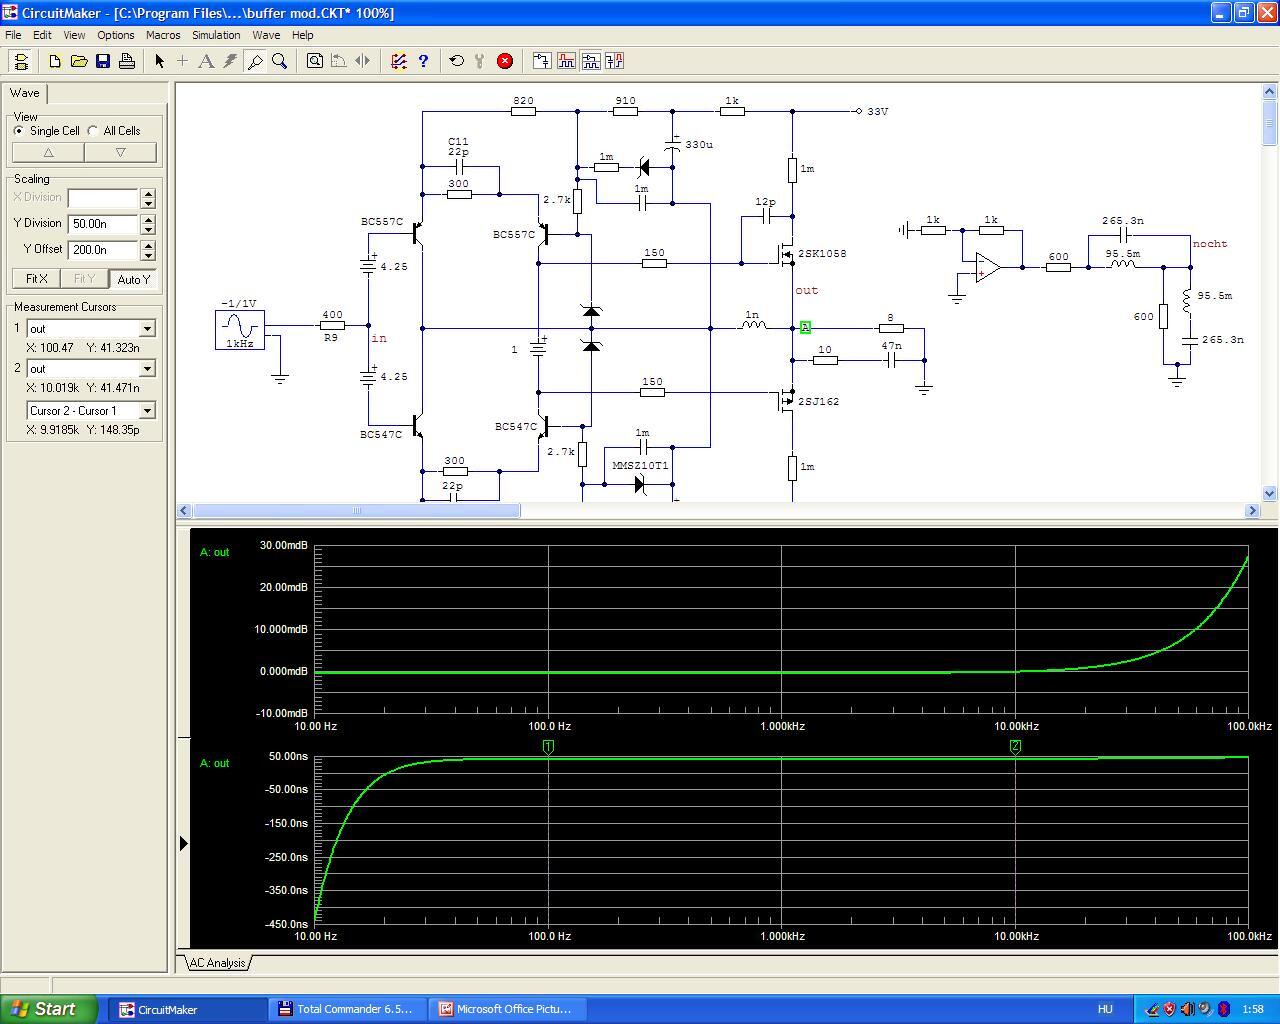Viewport: 1280px width, 1024px height.
Task: Select the magnifier Zoom tool
Action: pos(280,61)
